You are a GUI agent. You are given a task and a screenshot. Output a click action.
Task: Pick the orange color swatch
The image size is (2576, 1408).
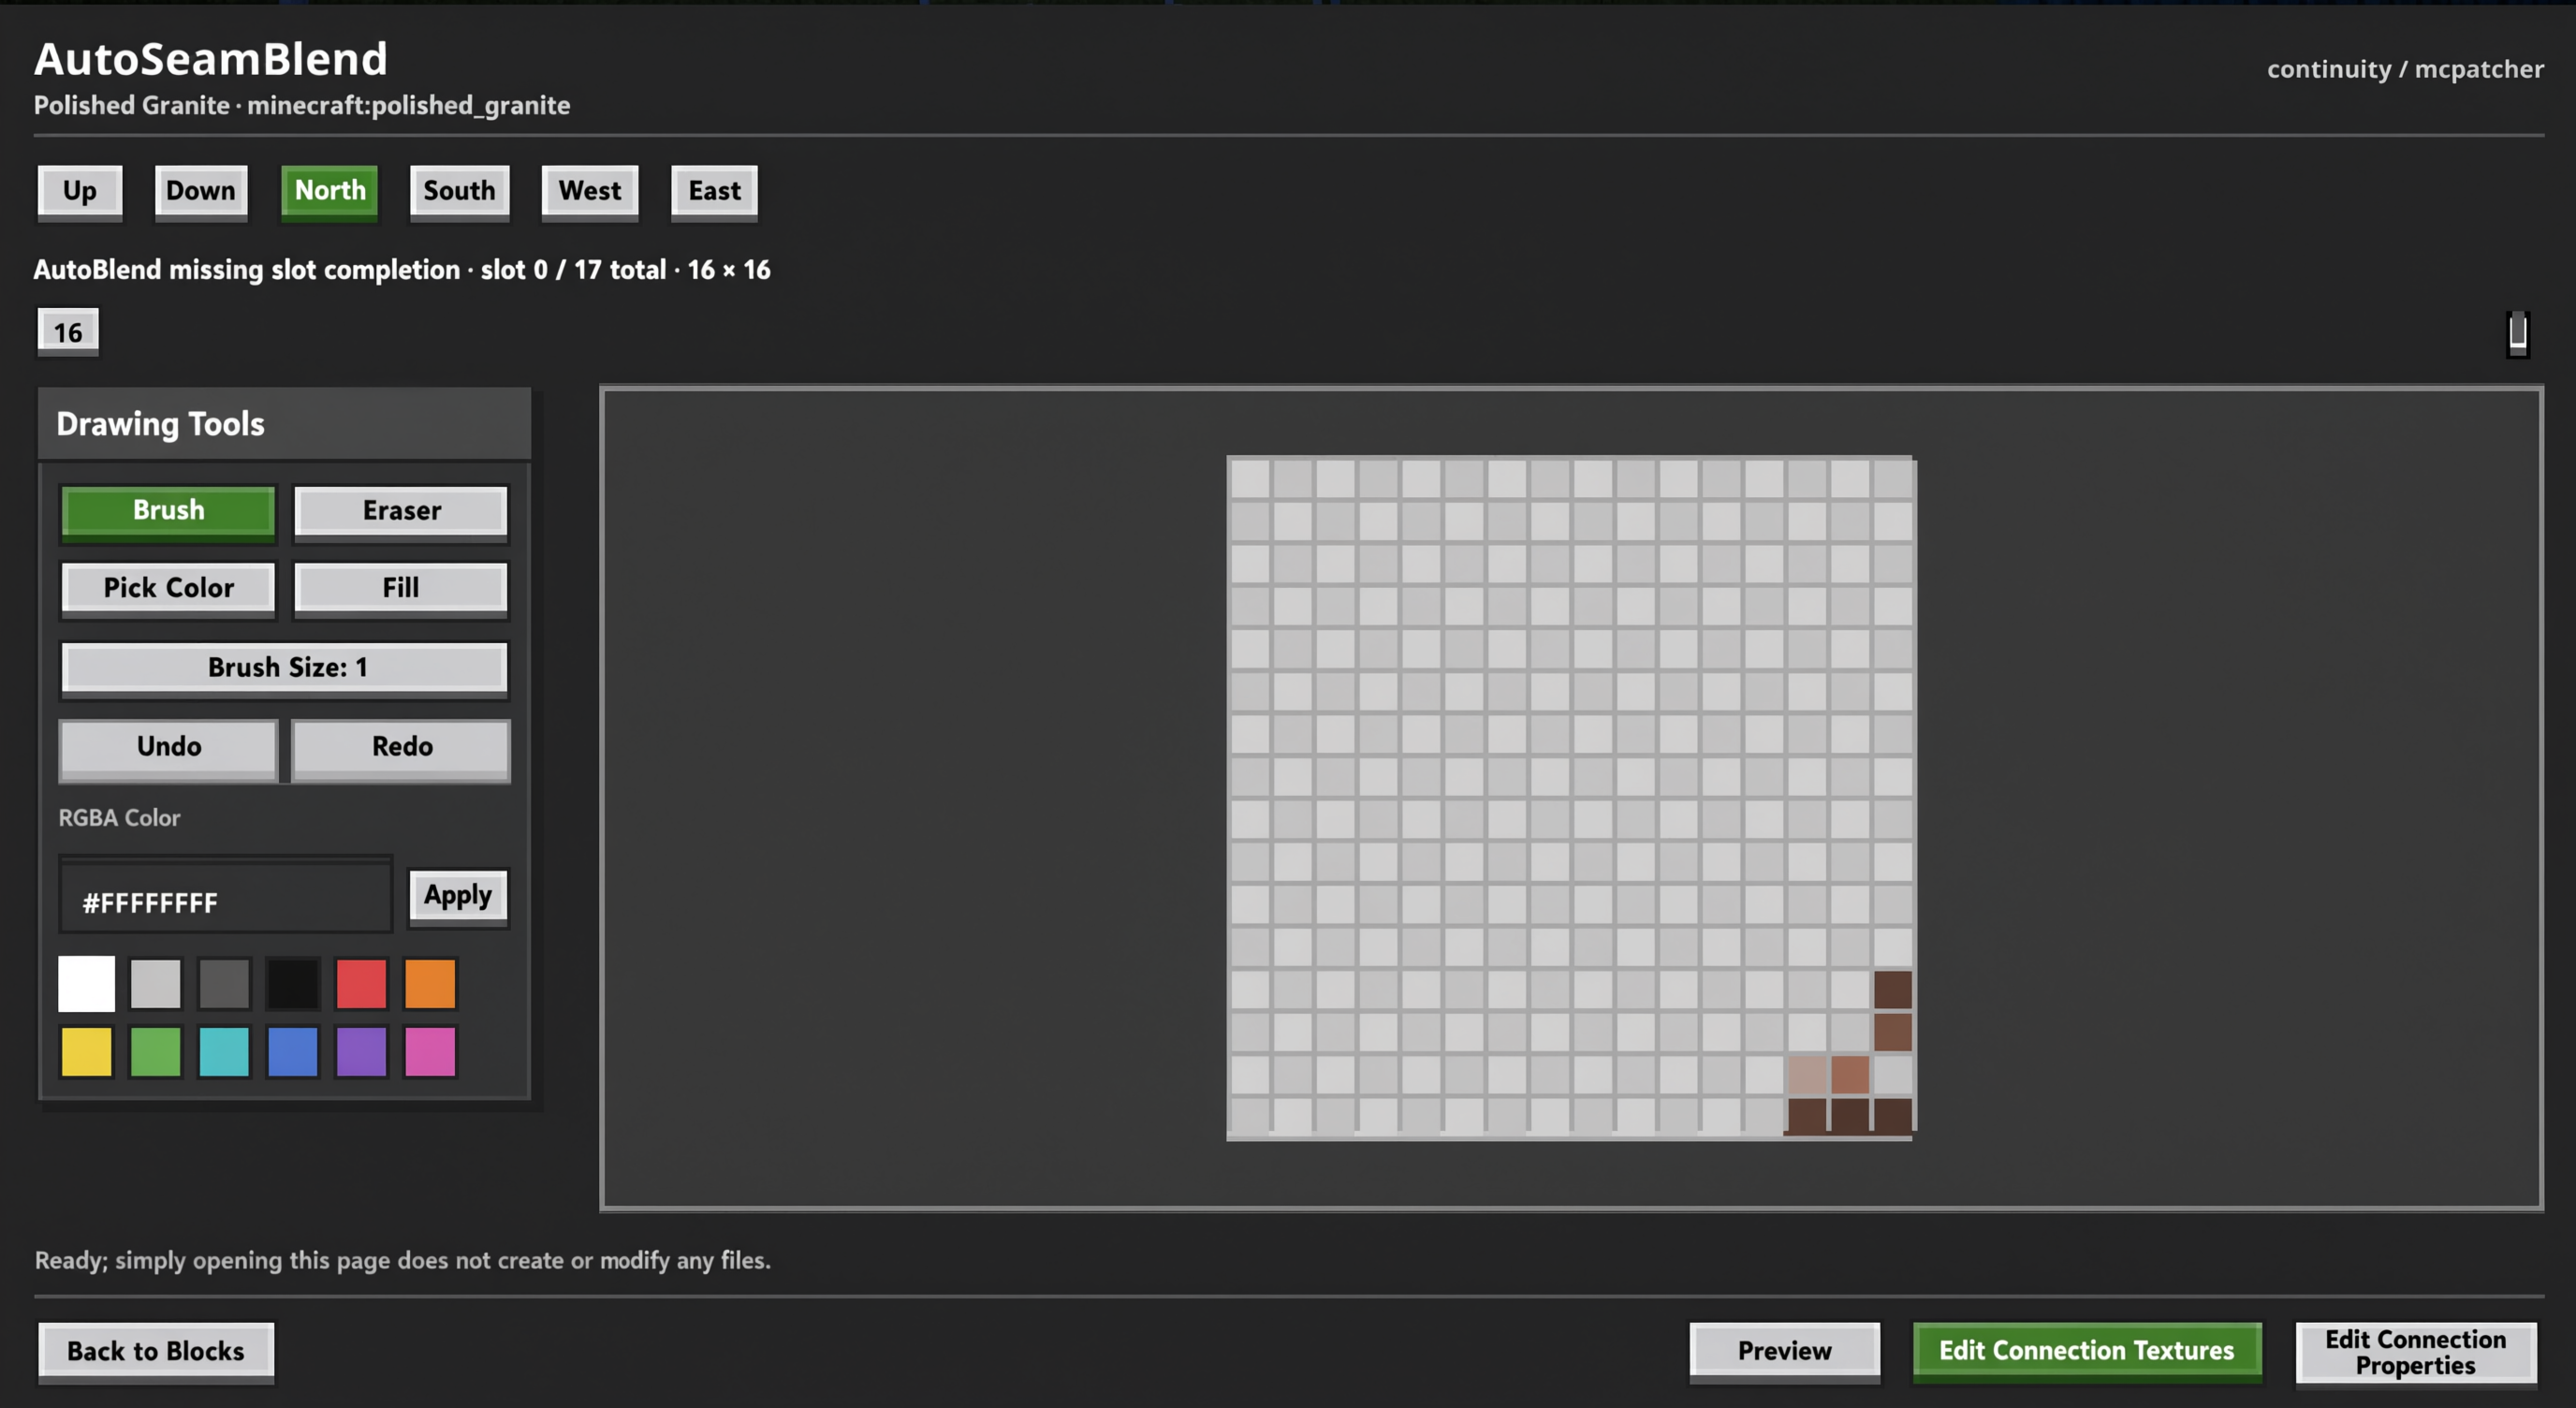pos(430,984)
